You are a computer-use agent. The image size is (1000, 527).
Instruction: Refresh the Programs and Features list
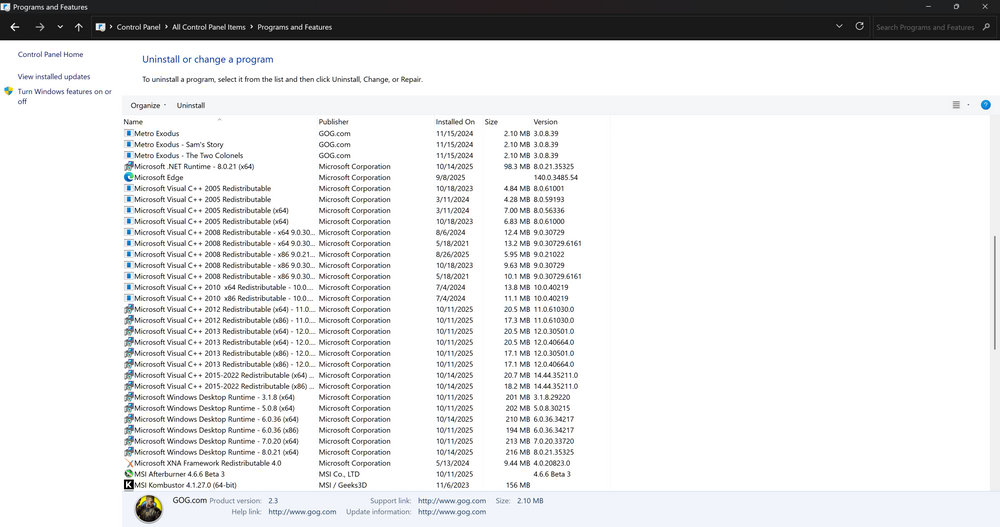(x=859, y=27)
